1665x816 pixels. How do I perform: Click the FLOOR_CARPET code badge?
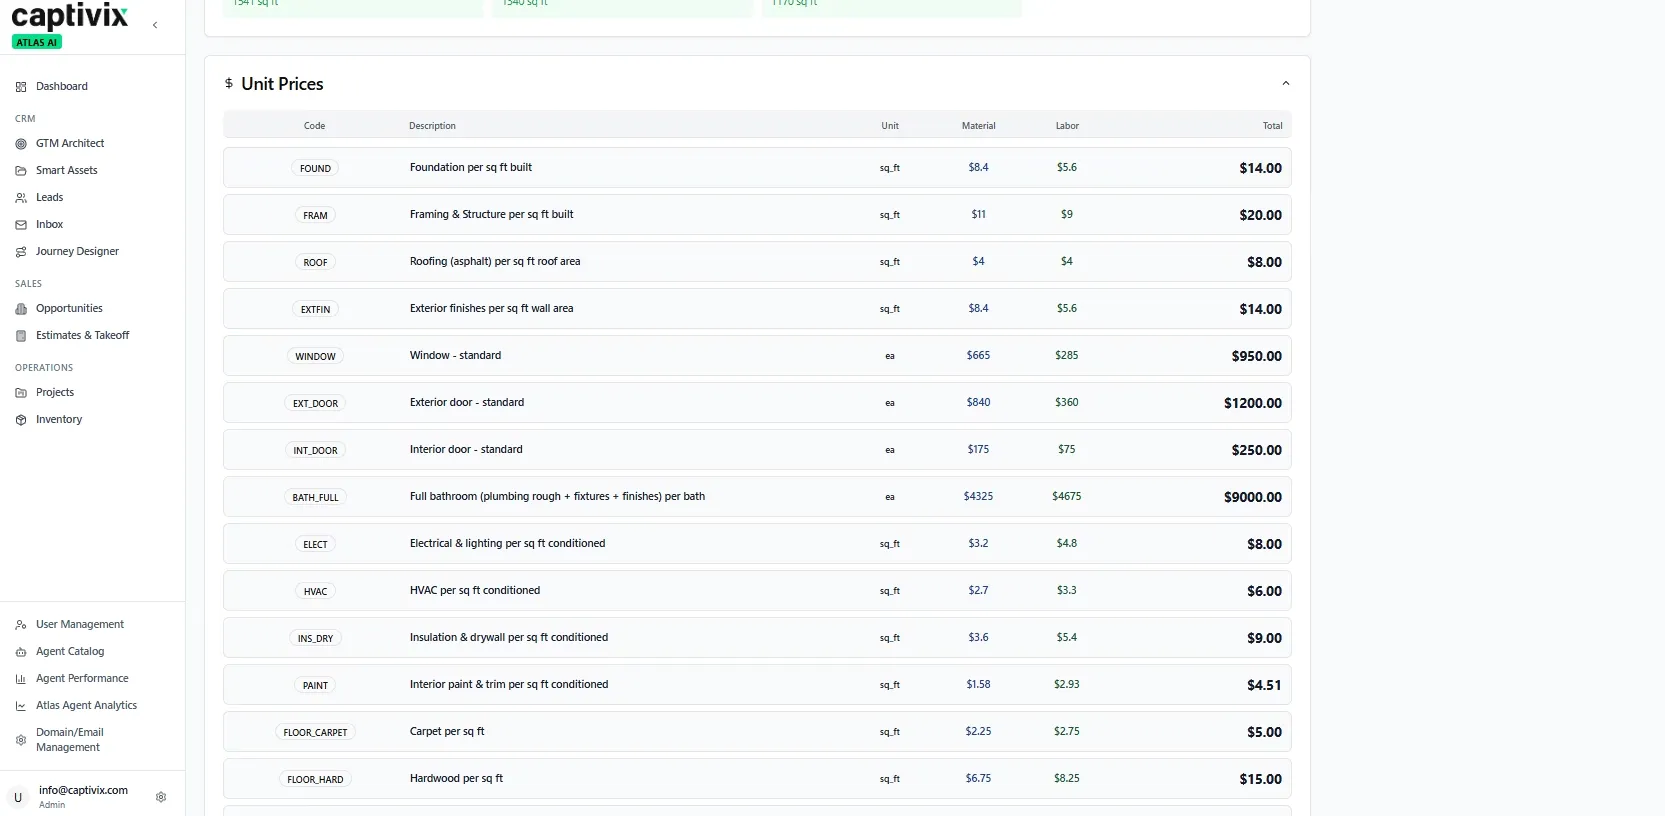(x=315, y=732)
